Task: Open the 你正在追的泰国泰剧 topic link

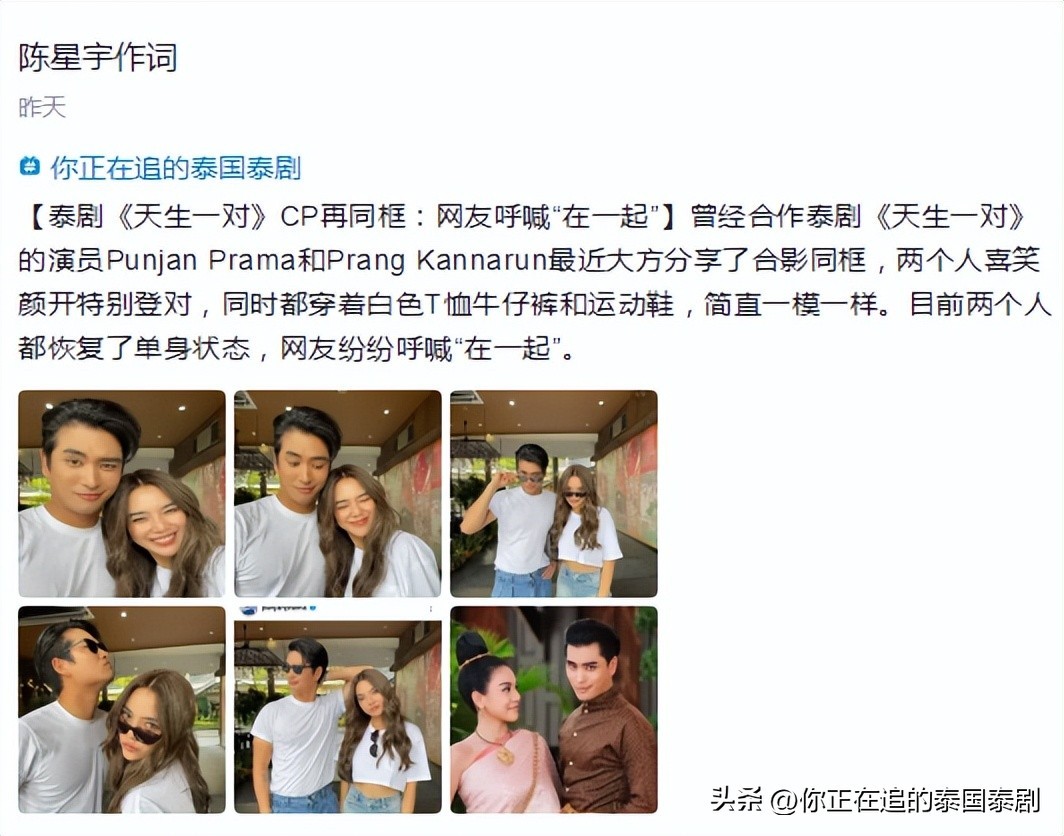Action: [175, 168]
